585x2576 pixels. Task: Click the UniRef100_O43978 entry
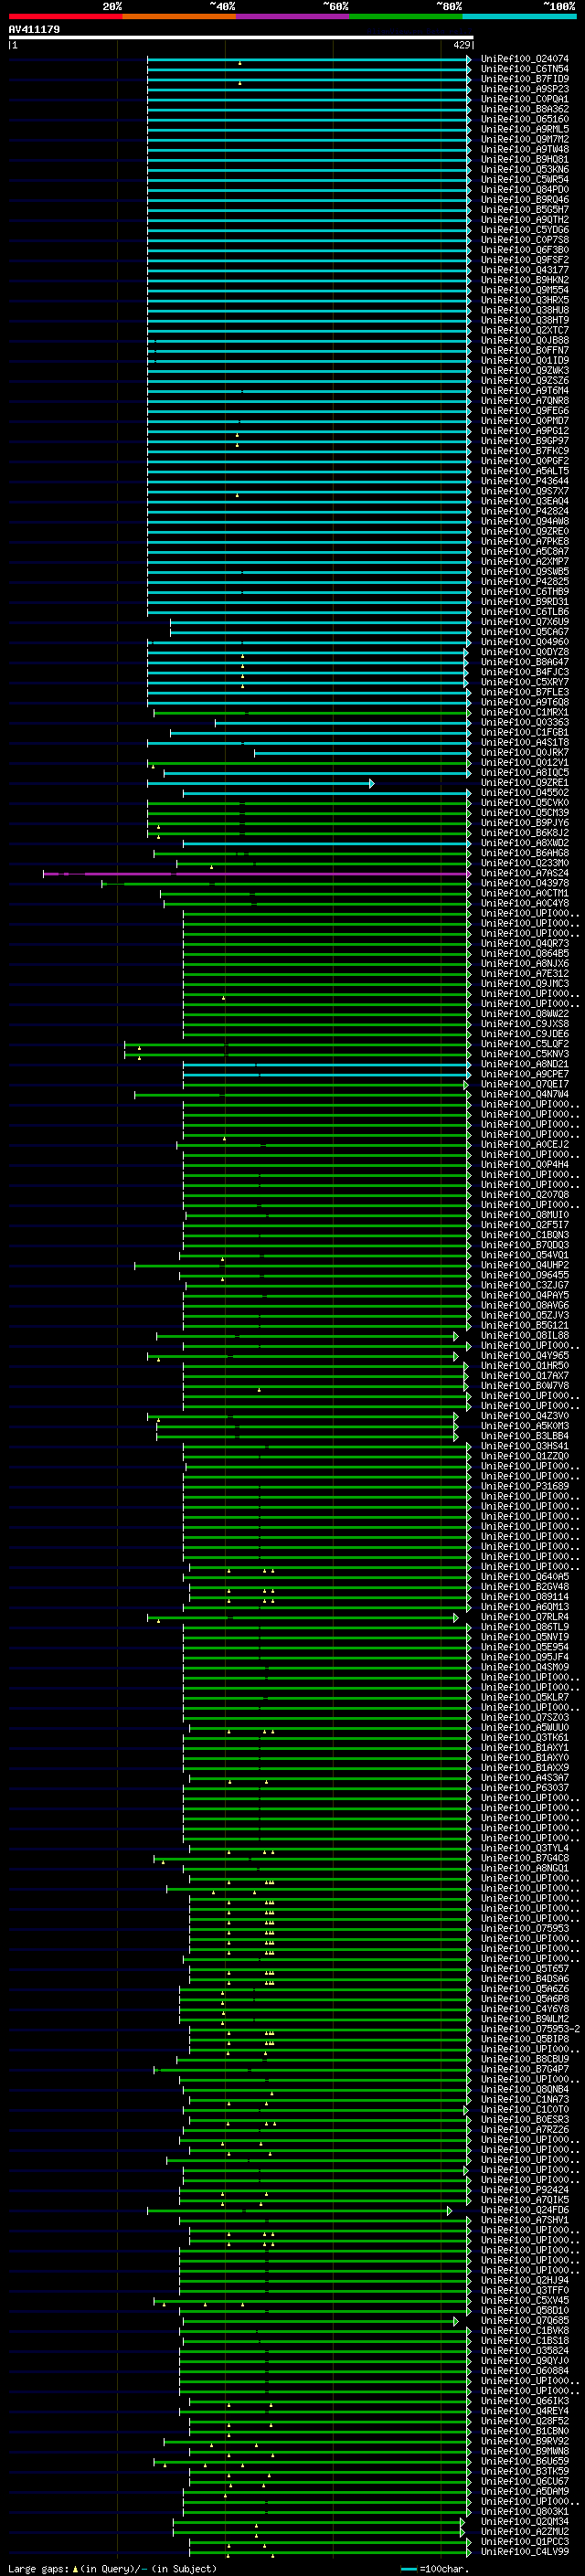[524, 884]
